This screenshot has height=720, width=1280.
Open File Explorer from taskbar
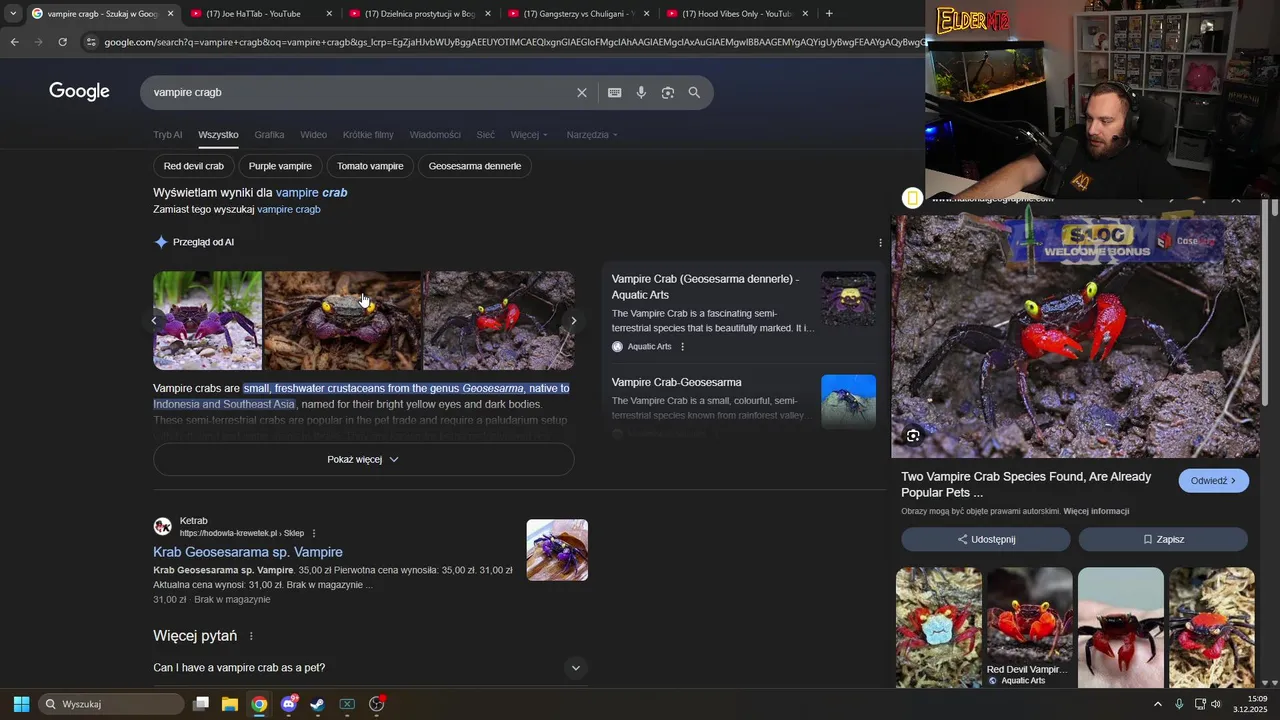pyautogui.click(x=230, y=704)
